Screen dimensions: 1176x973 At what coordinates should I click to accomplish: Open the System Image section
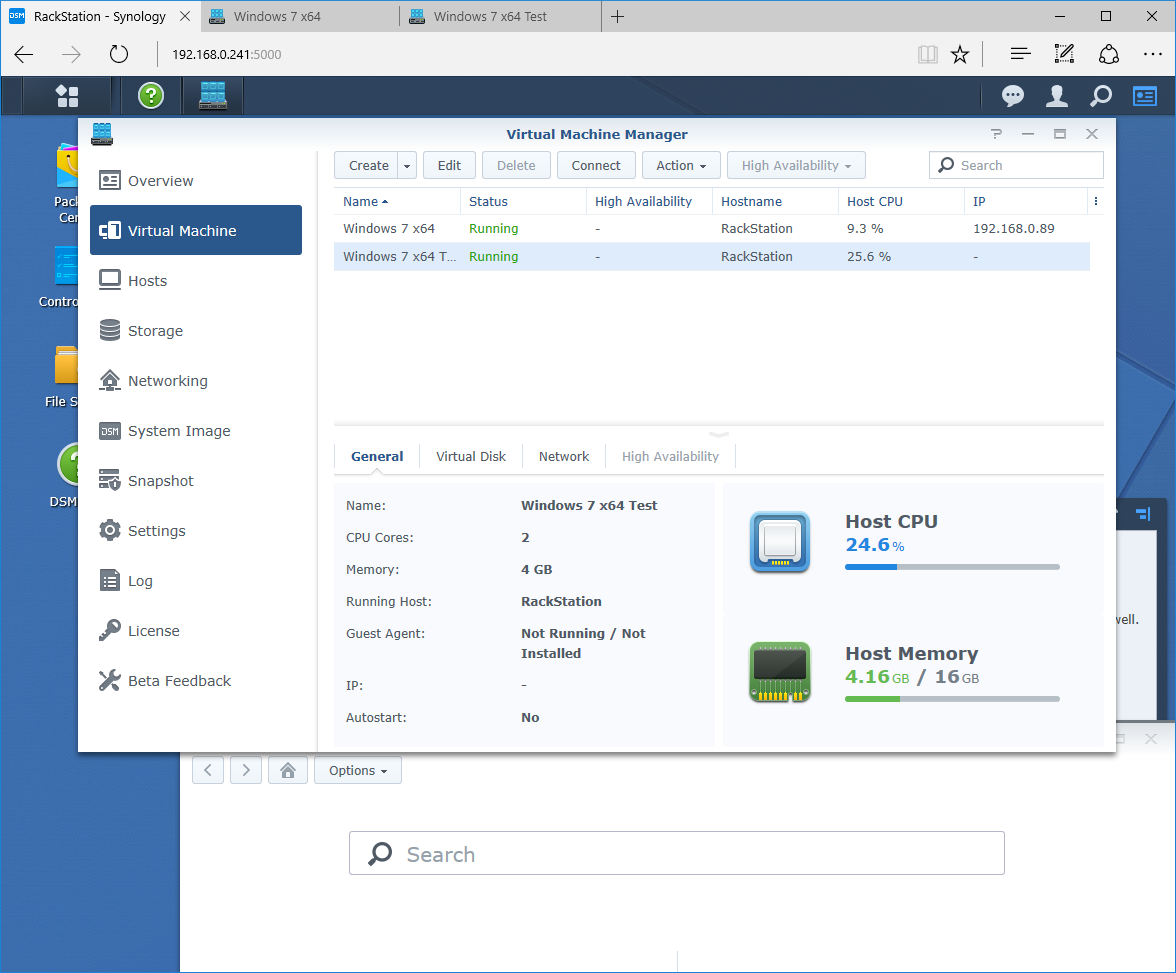click(x=196, y=431)
